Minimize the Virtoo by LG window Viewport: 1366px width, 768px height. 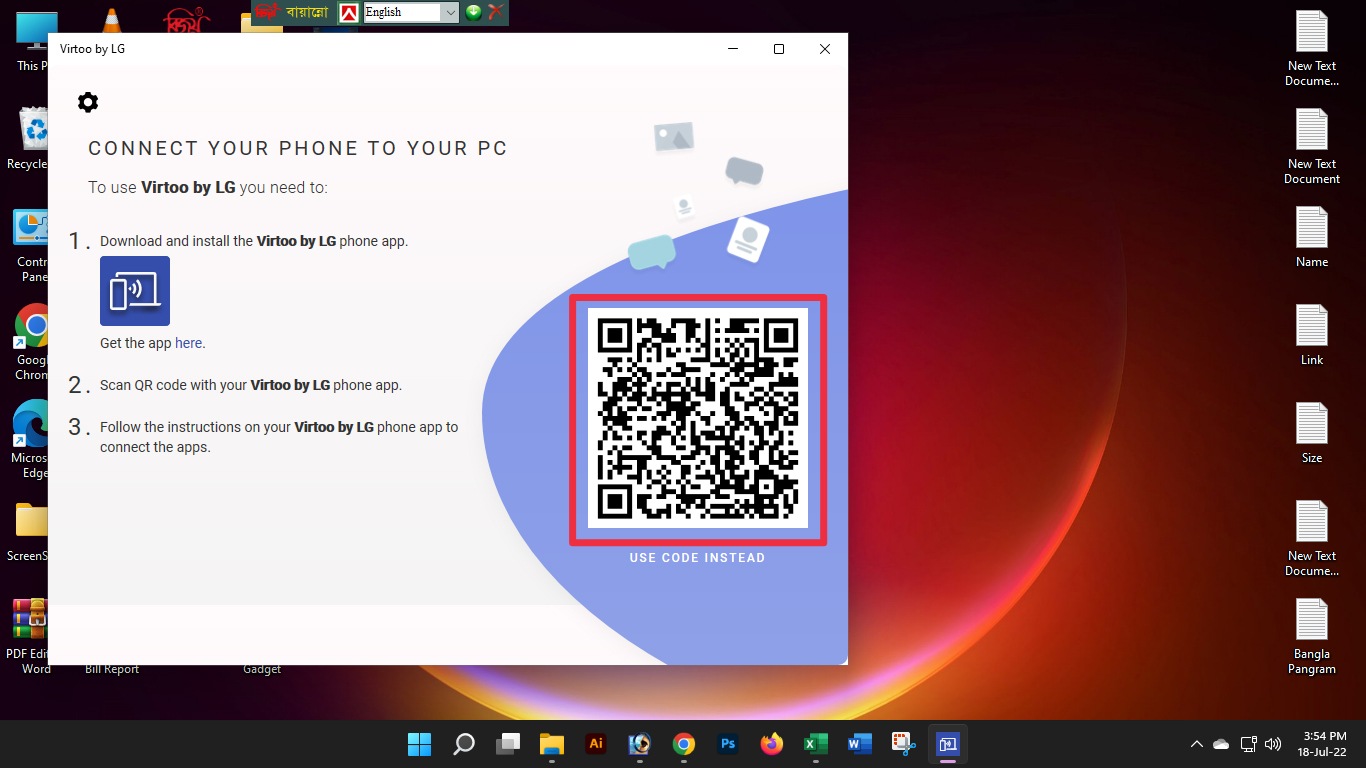click(733, 49)
